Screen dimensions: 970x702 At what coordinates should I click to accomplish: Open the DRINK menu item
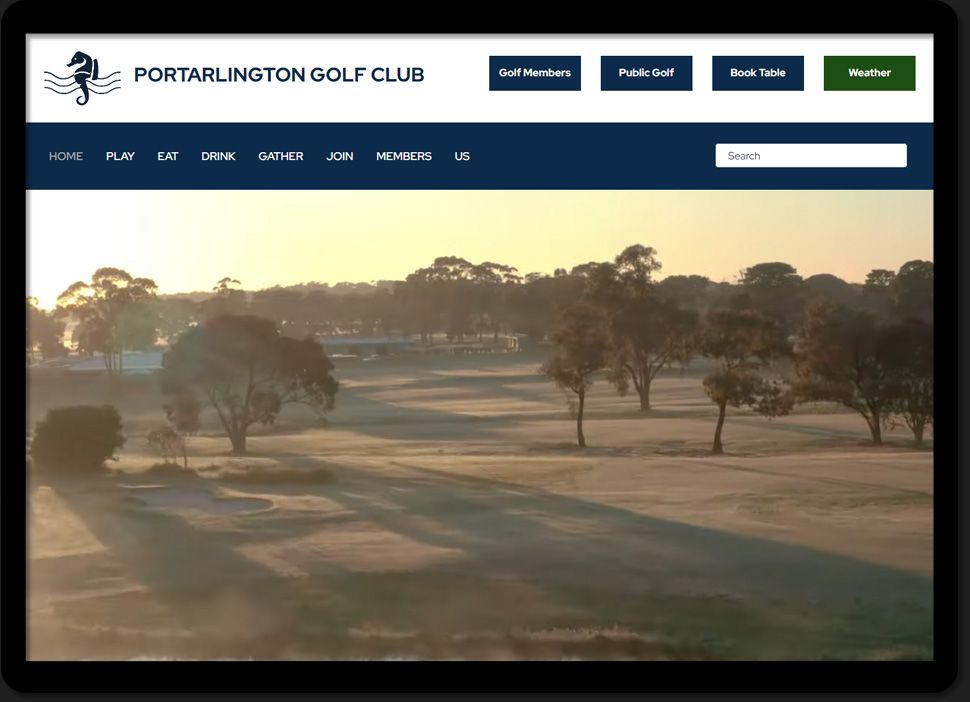[x=218, y=156]
